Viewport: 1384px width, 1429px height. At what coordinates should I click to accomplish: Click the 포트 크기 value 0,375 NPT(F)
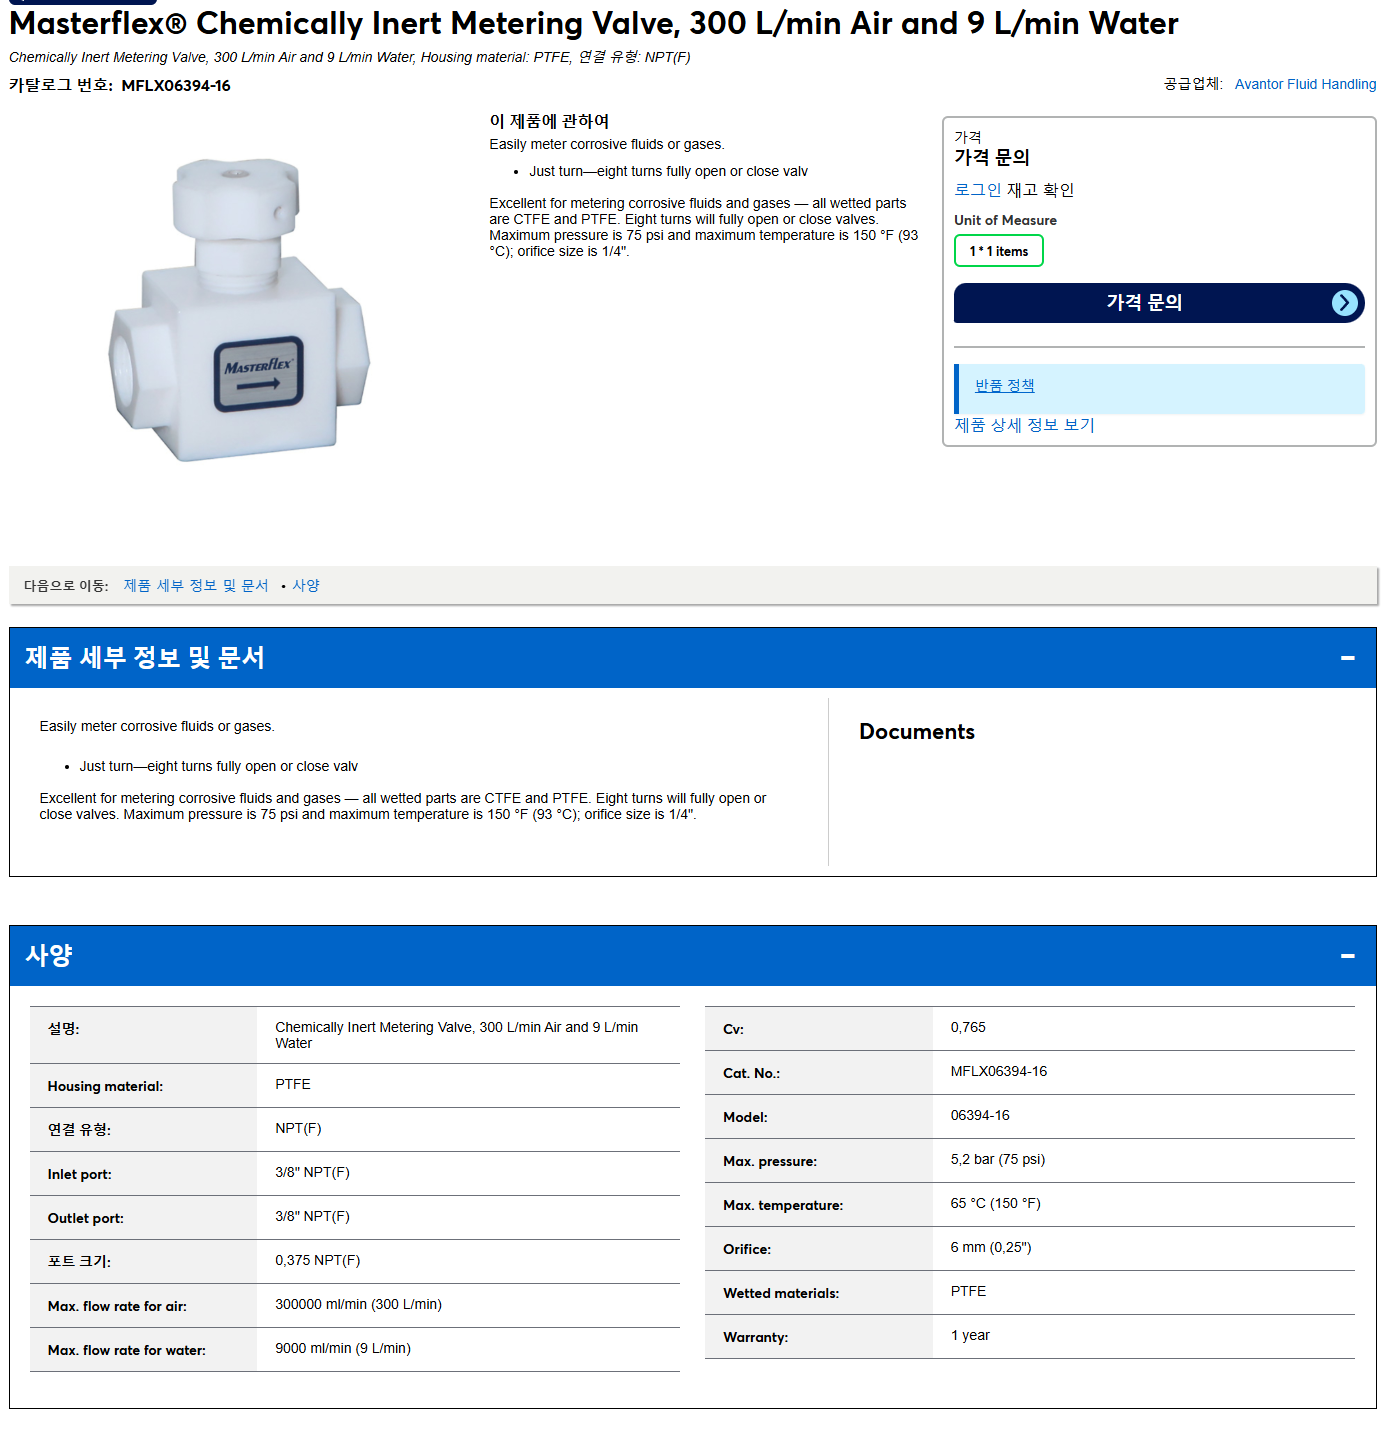(x=318, y=1260)
